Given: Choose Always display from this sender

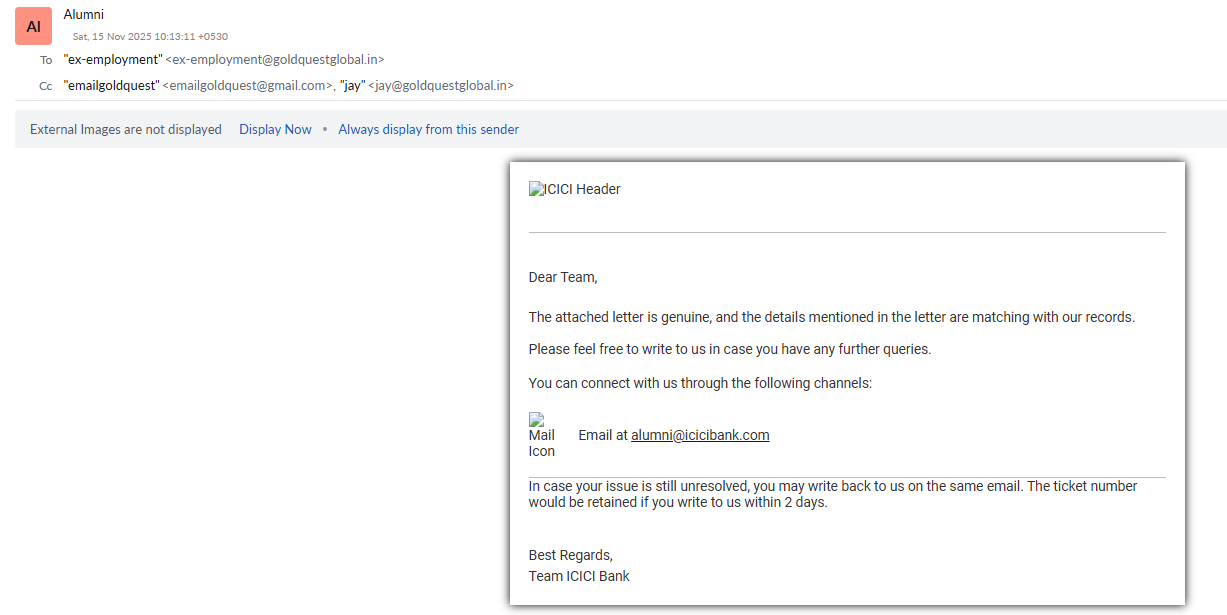Looking at the screenshot, I should click(428, 129).
